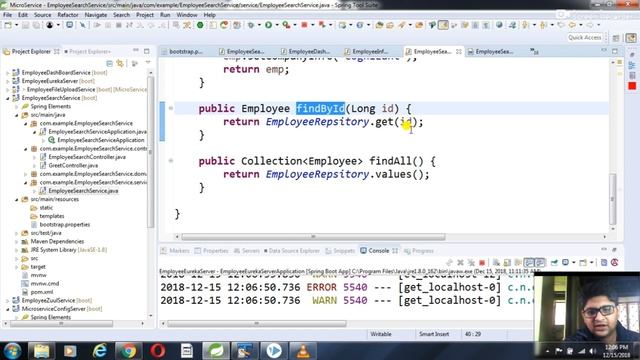Toggle Show Console on Standard Out
The image size is (640, 360).
point(529,262)
